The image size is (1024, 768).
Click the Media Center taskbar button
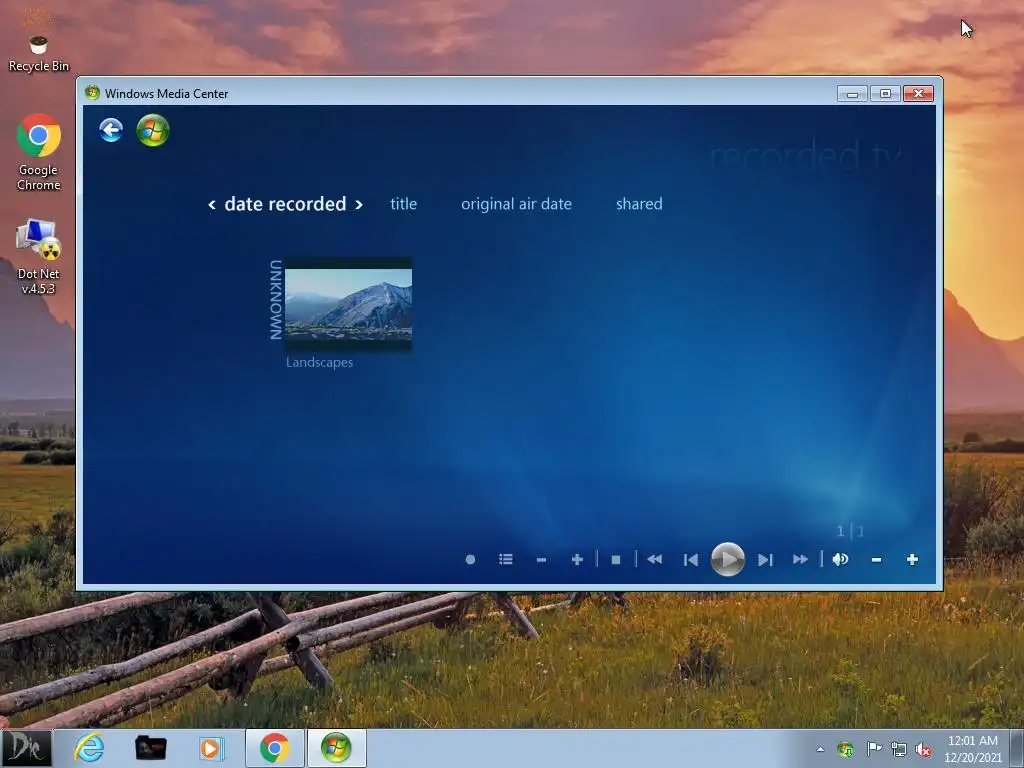336,748
